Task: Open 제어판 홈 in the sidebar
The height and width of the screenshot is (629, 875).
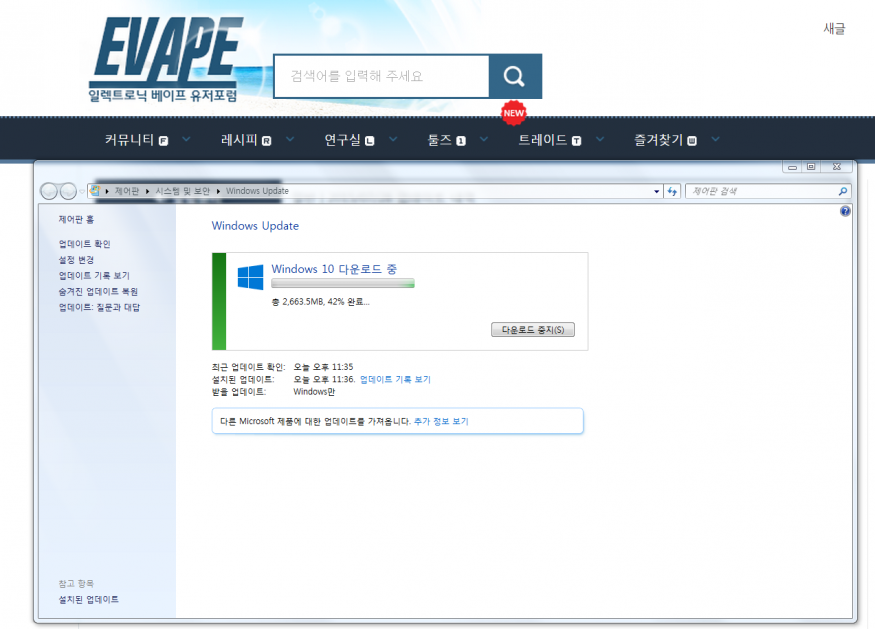Action: pyautogui.click(x=76, y=219)
